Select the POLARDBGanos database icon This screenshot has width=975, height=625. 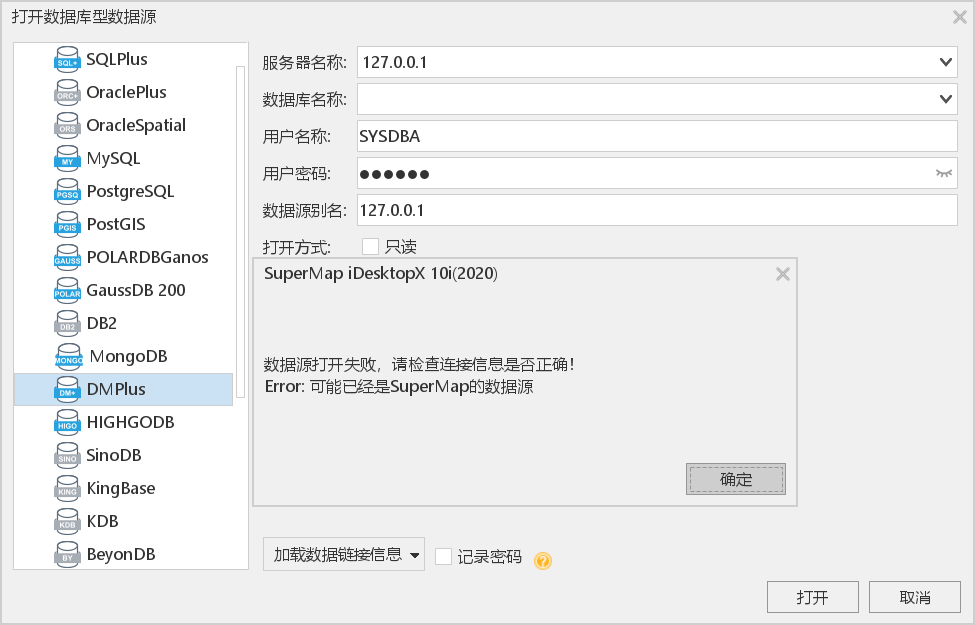pyautogui.click(x=67, y=257)
